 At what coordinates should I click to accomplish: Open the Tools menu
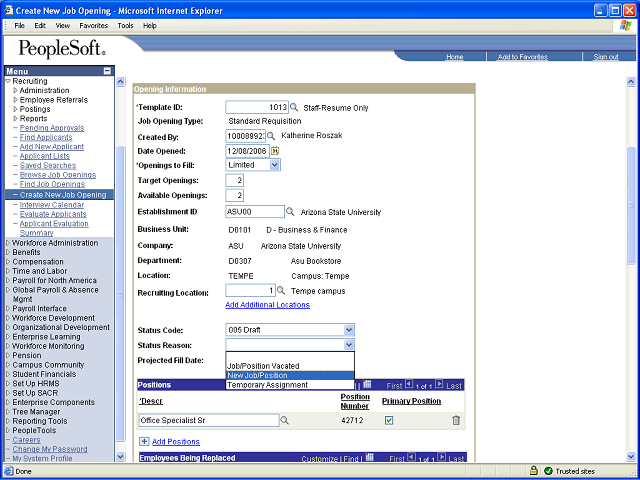125,26
